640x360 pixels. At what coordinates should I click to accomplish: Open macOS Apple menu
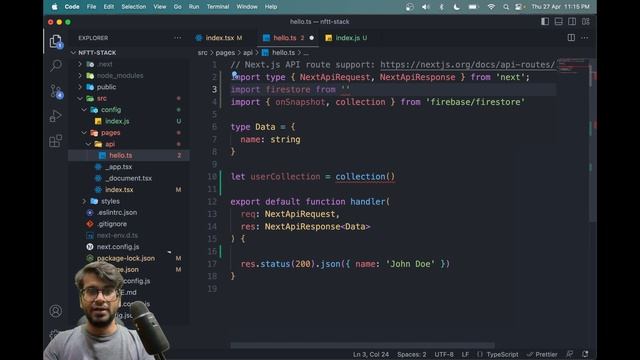(55, 7)
